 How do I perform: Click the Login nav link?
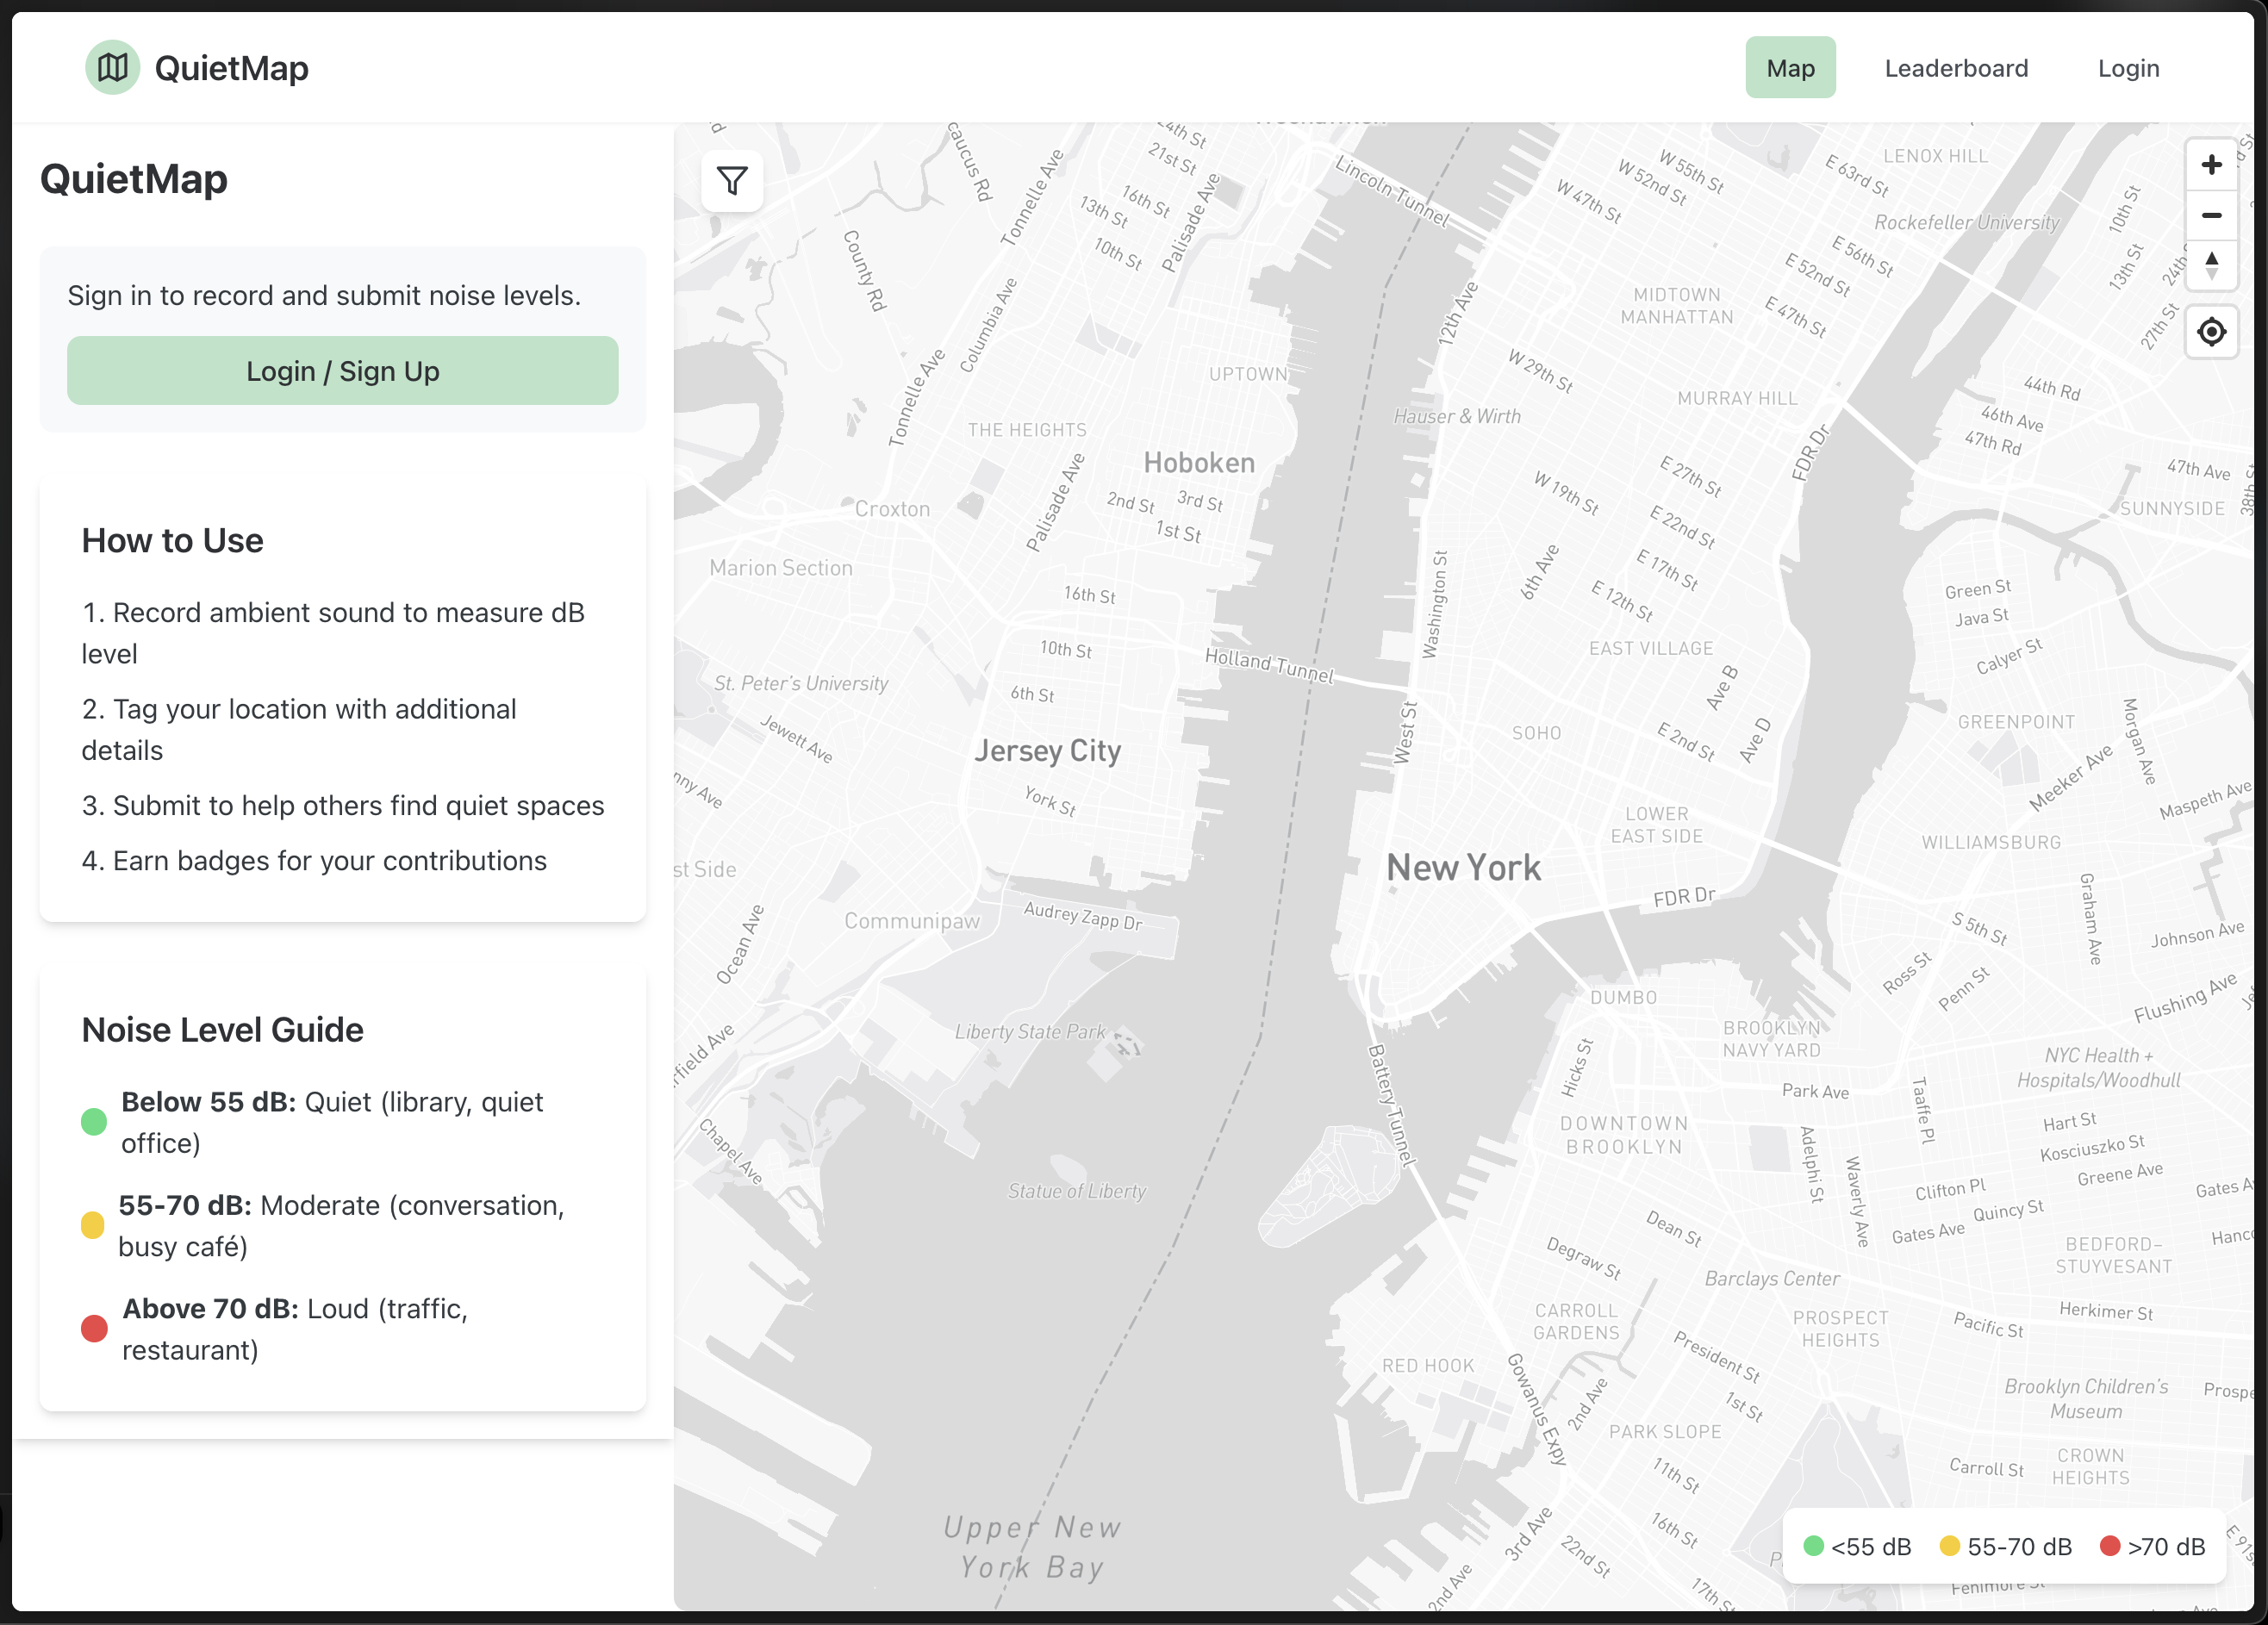(x=2128, y=68)
